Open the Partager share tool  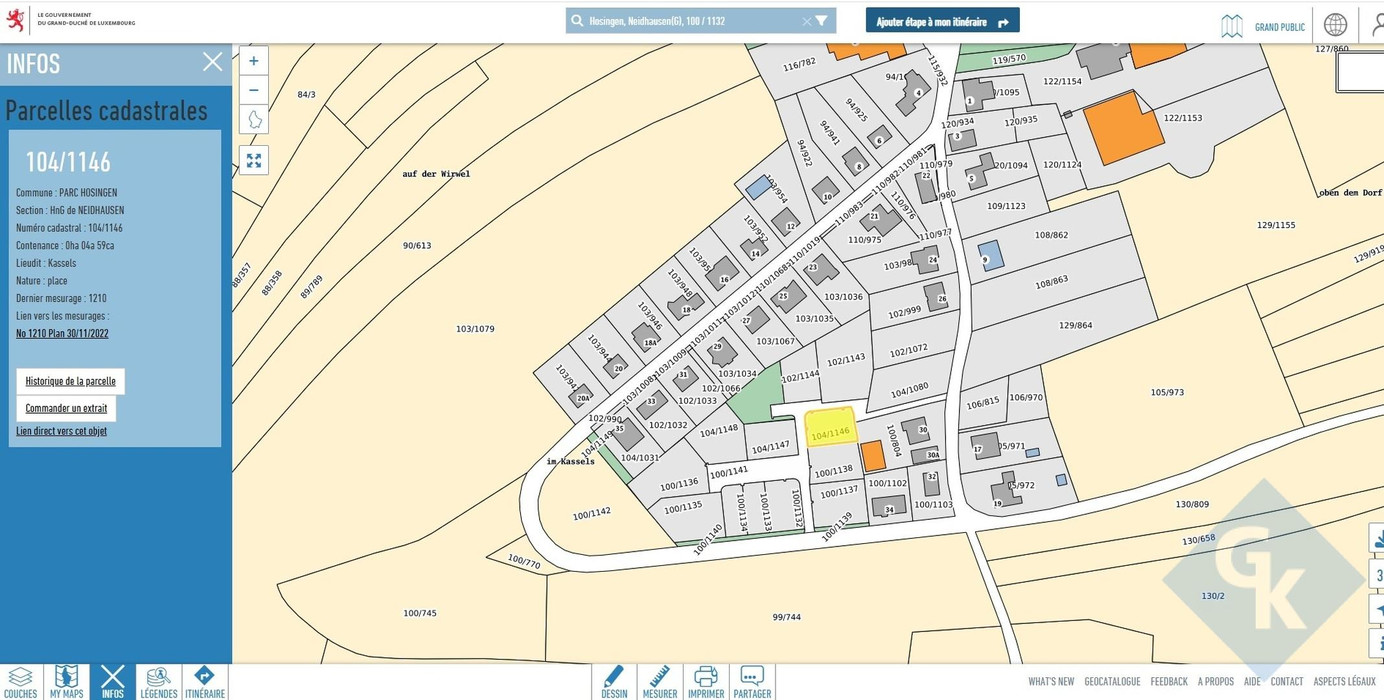tap(752, 682)
